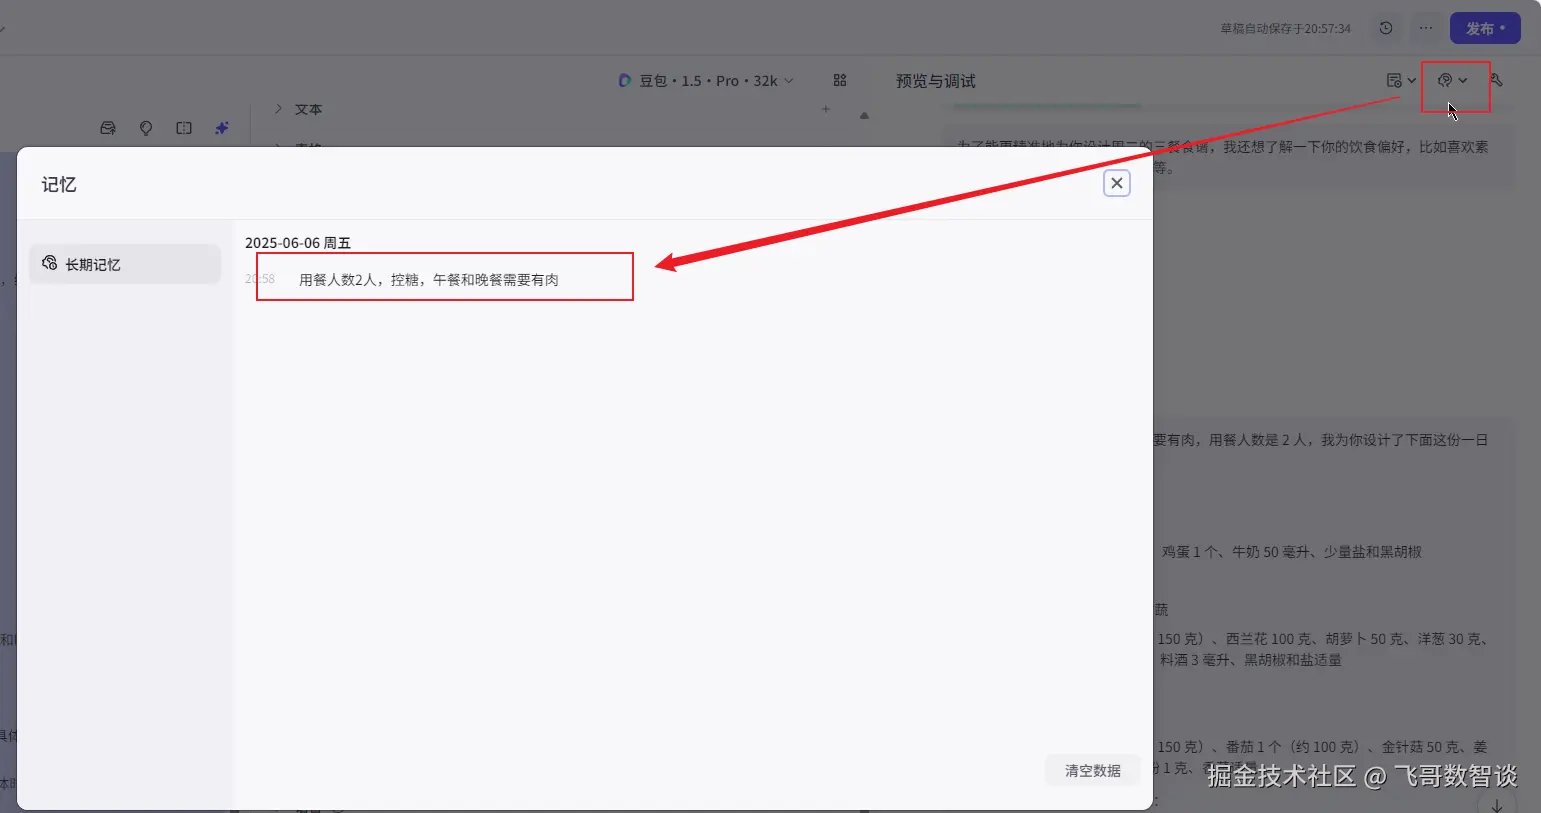
Task: Click the collapse triangle above the scroll area
Action: pos(864,116)
